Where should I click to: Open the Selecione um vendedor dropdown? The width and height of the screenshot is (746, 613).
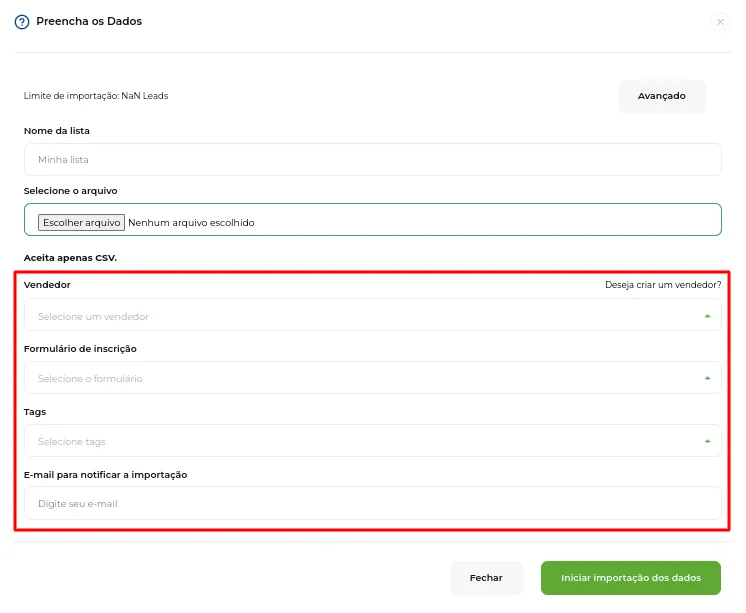click(x=373, y=315)
